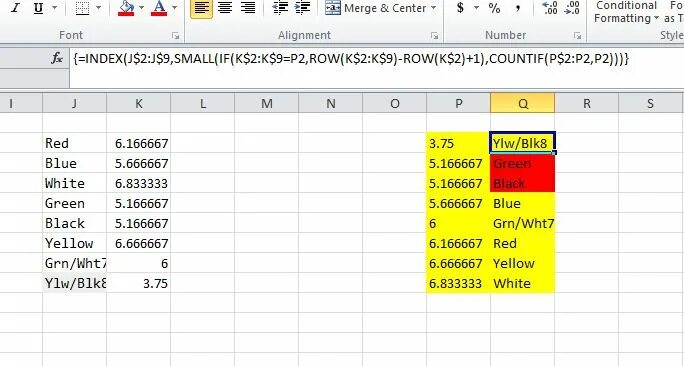This screenshot has height=366, width=684.
Task: Click into the formula bar INDEX formula
Action: tap(351, 58)
